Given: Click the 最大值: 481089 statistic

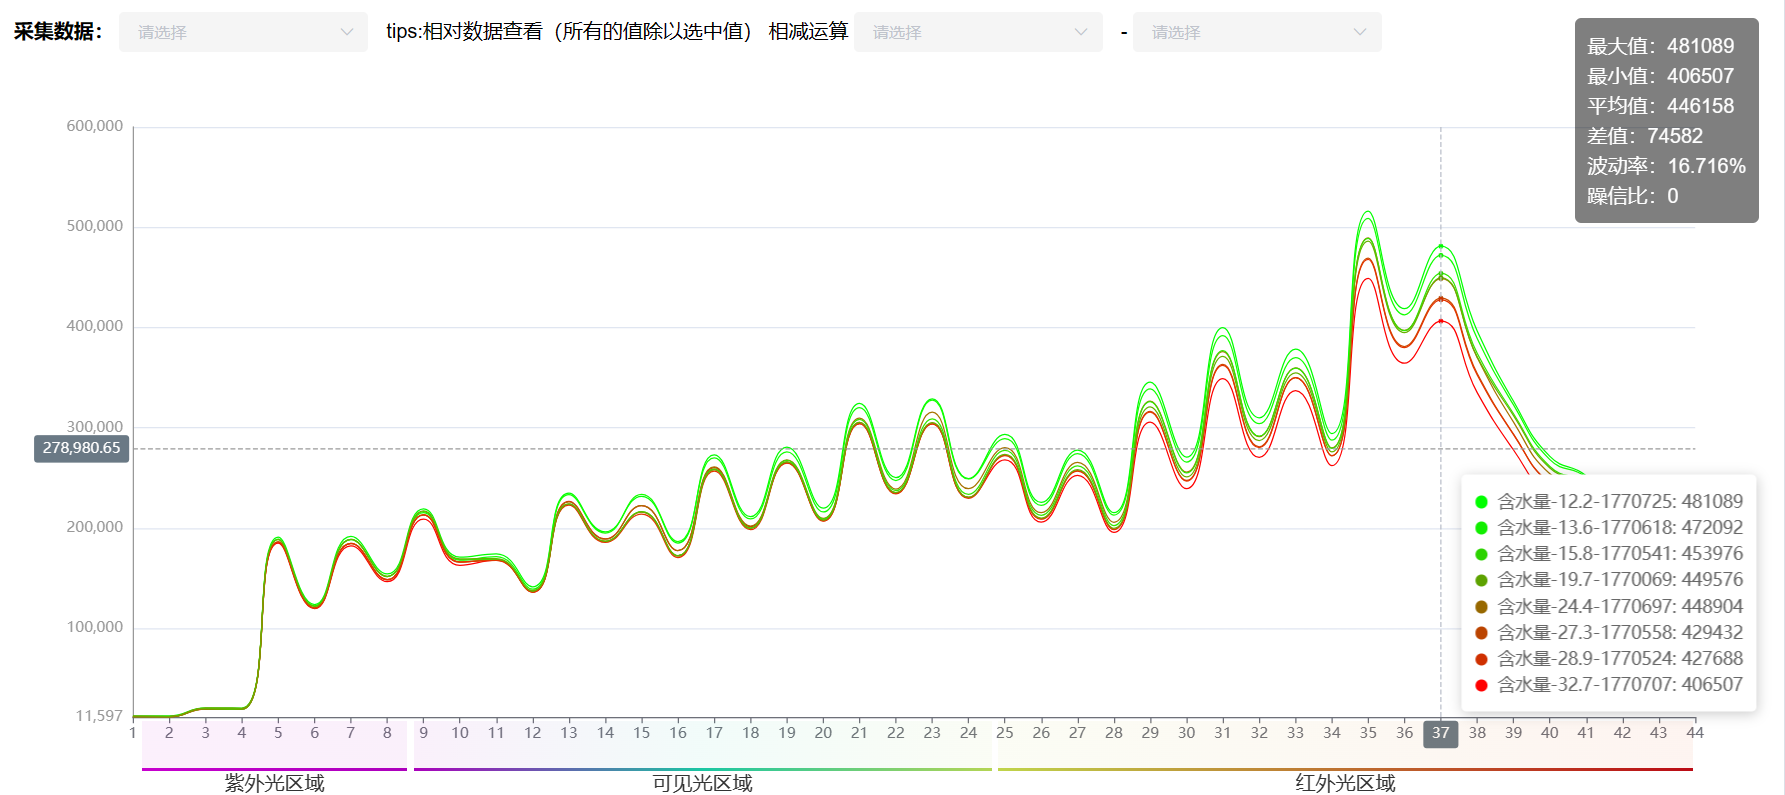Looking at the screenshot, I should (x=1660, y=46).
